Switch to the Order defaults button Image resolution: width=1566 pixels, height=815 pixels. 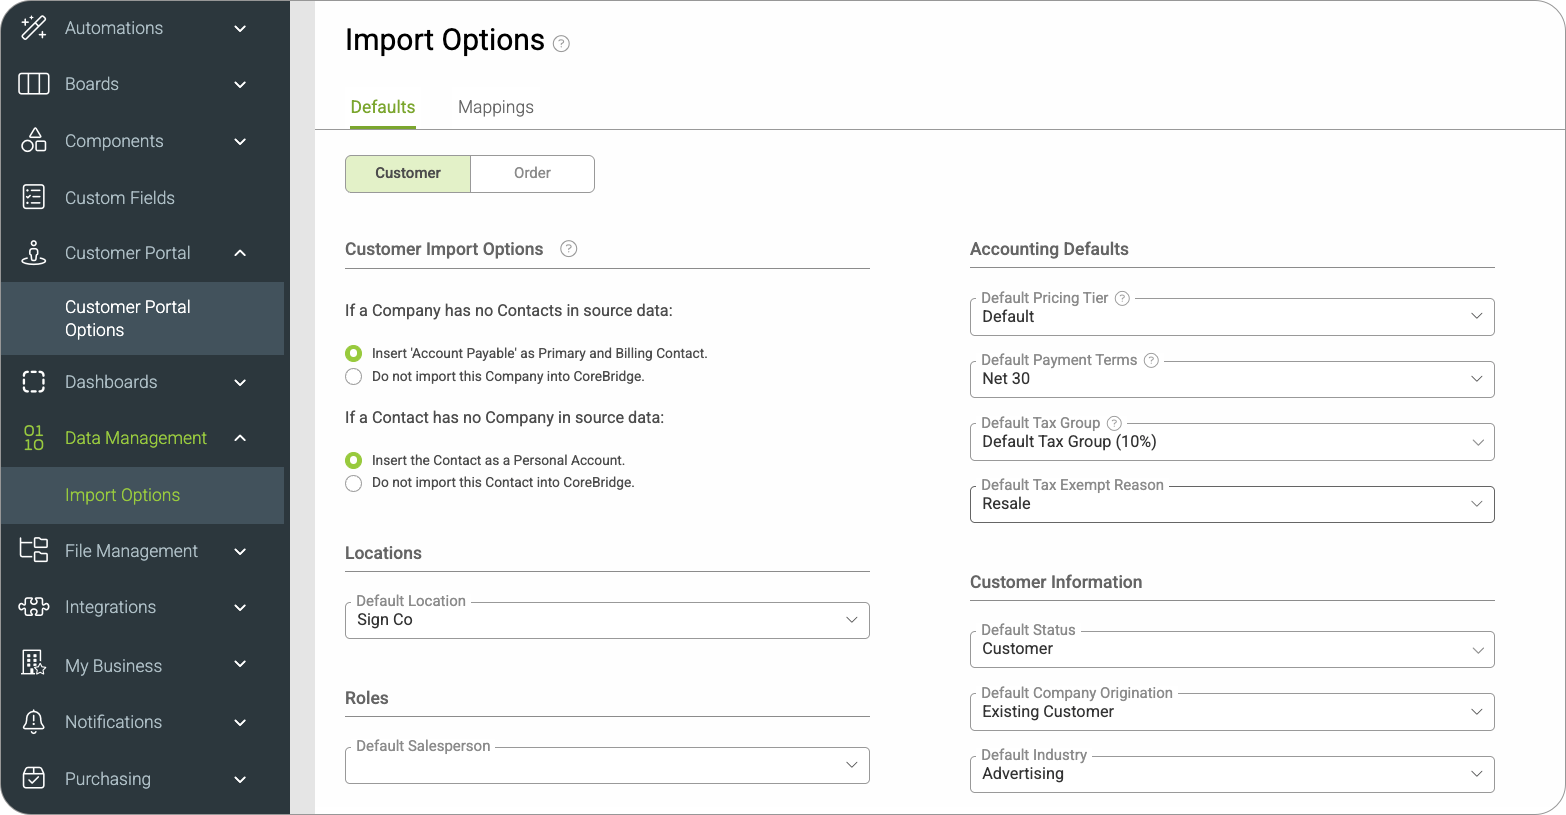coord(532,173)
